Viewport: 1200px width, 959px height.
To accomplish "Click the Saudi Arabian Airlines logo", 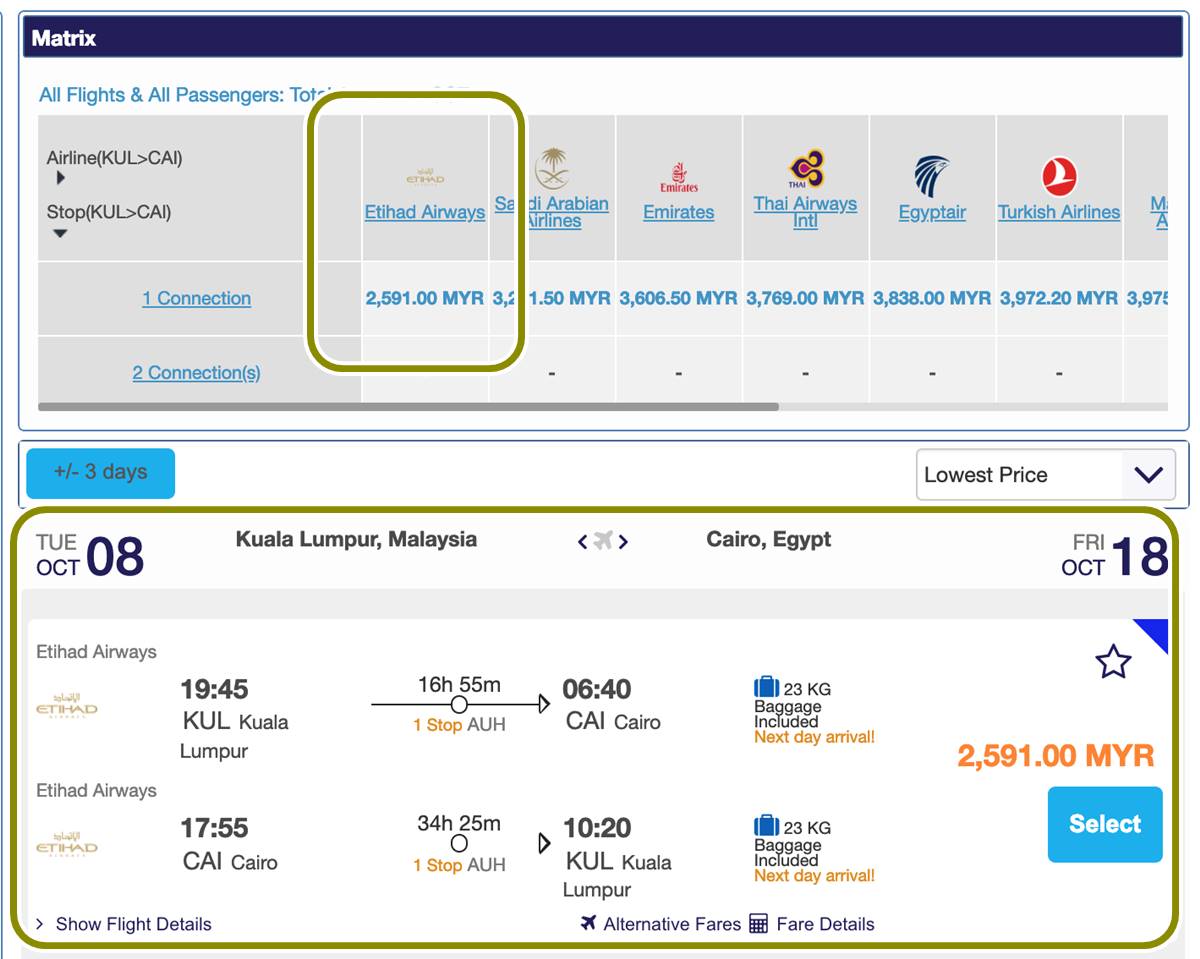I will pyautogui.click(x=552, y=167).
